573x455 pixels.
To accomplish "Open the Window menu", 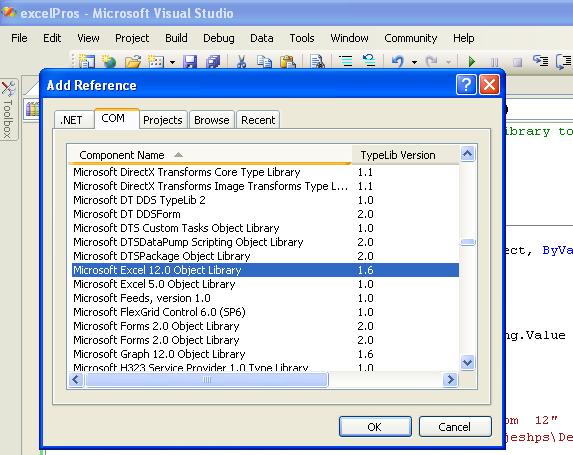I will click(349, 38).
